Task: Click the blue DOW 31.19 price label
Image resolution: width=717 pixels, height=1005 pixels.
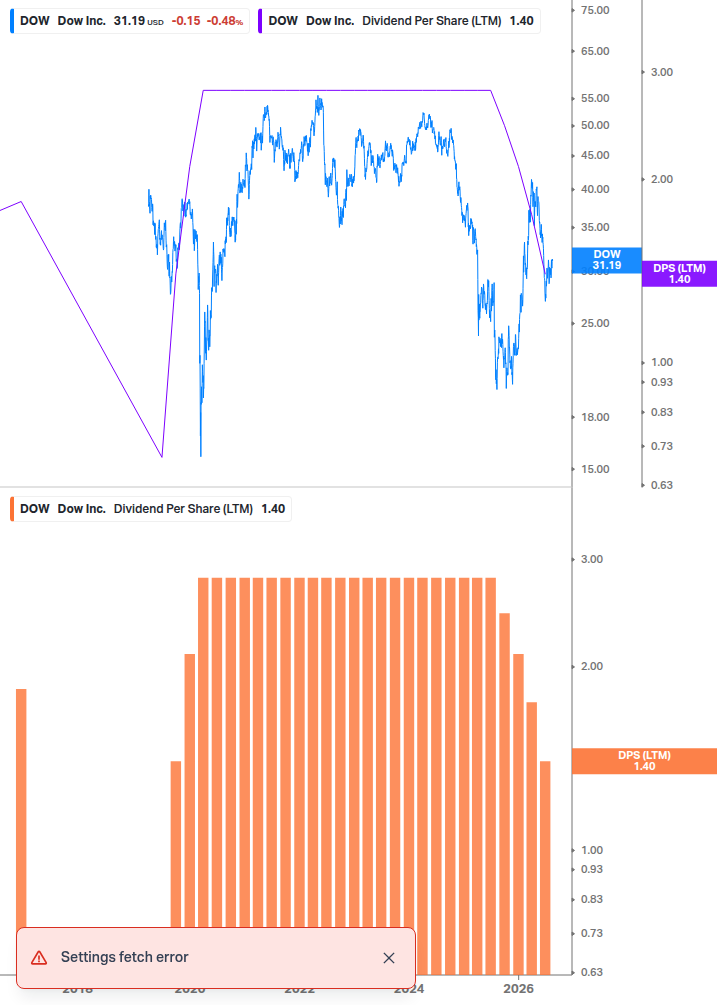Action: [x=606, y=260]
